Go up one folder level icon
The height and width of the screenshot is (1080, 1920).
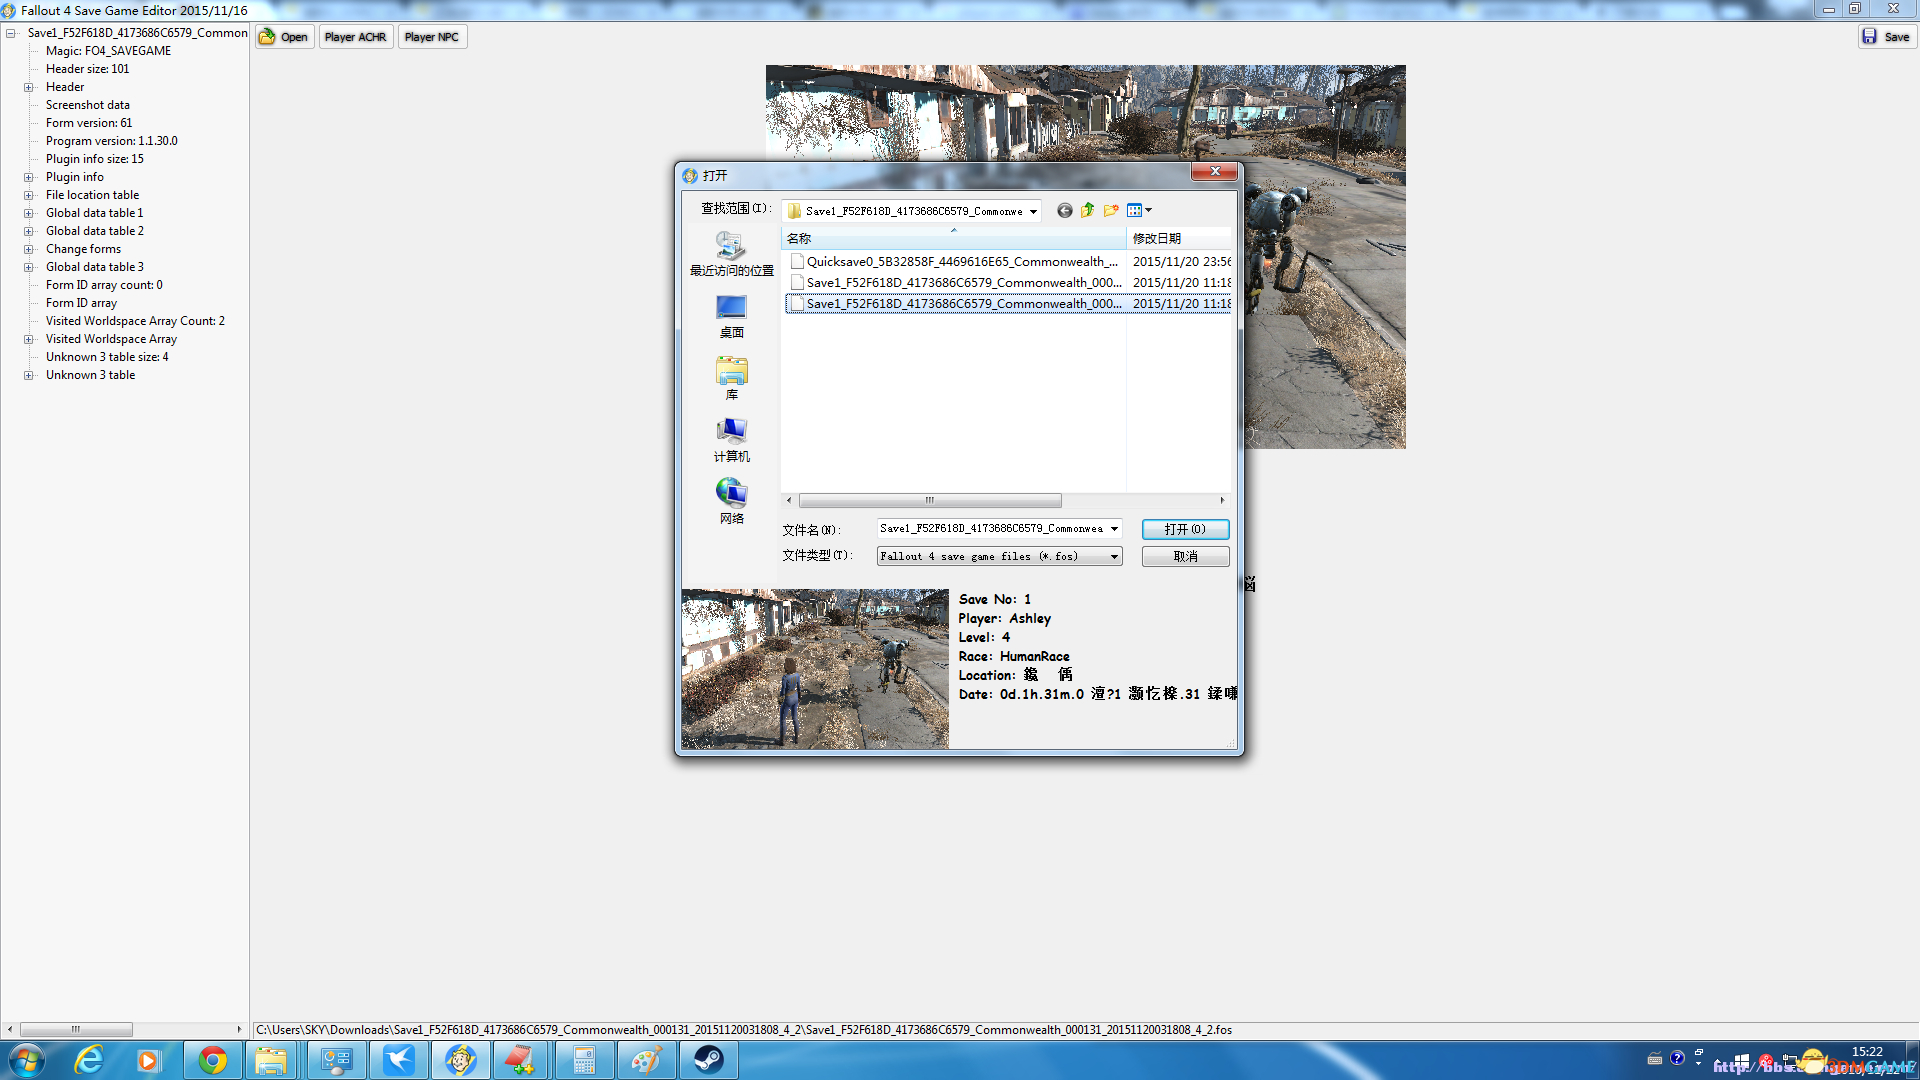pyautogui.click(x=1087, y=210)
